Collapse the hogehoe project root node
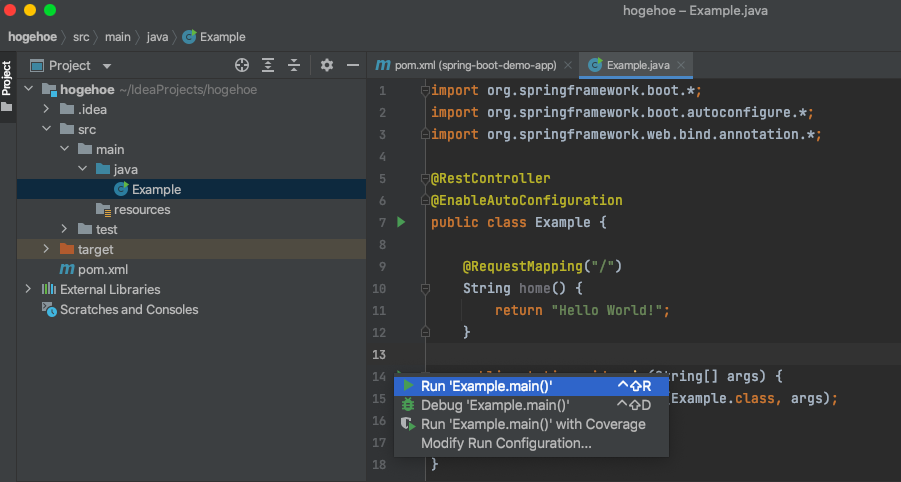 (29, 89)
